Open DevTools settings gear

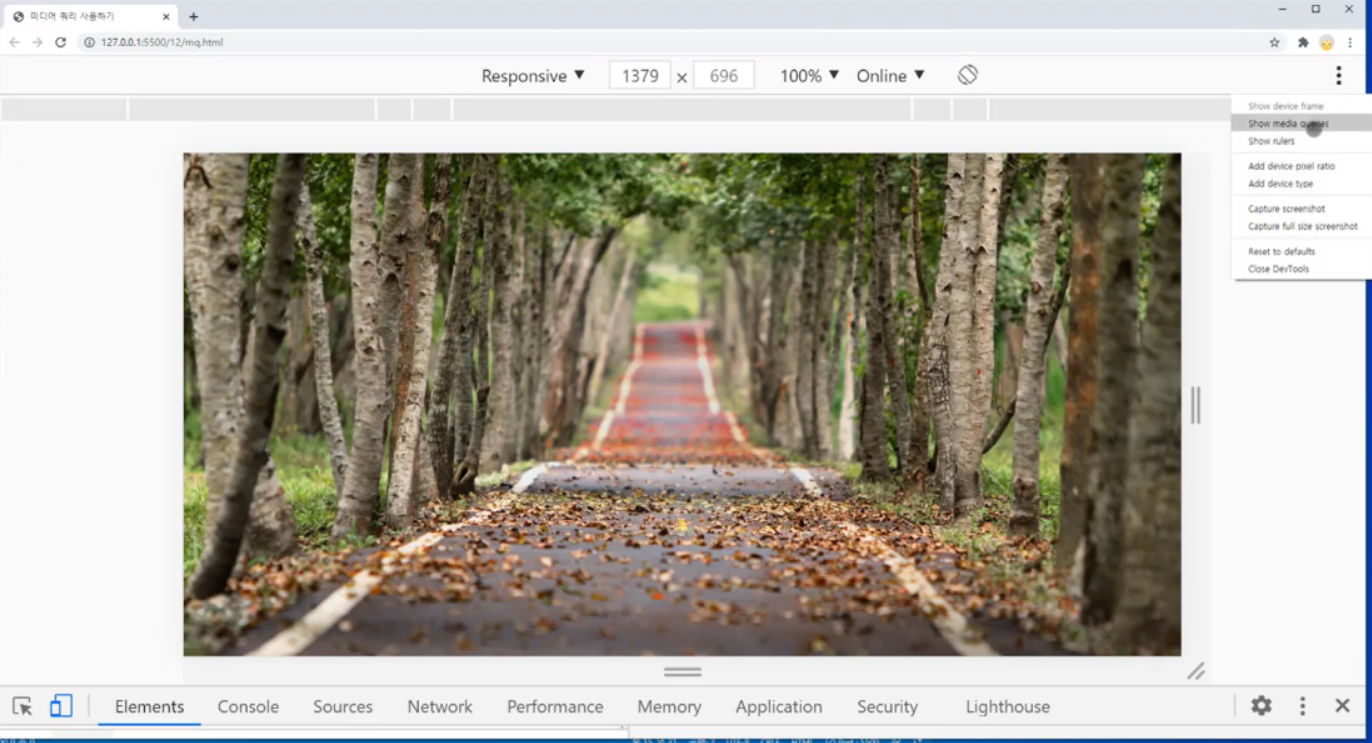click(1262, 706)
